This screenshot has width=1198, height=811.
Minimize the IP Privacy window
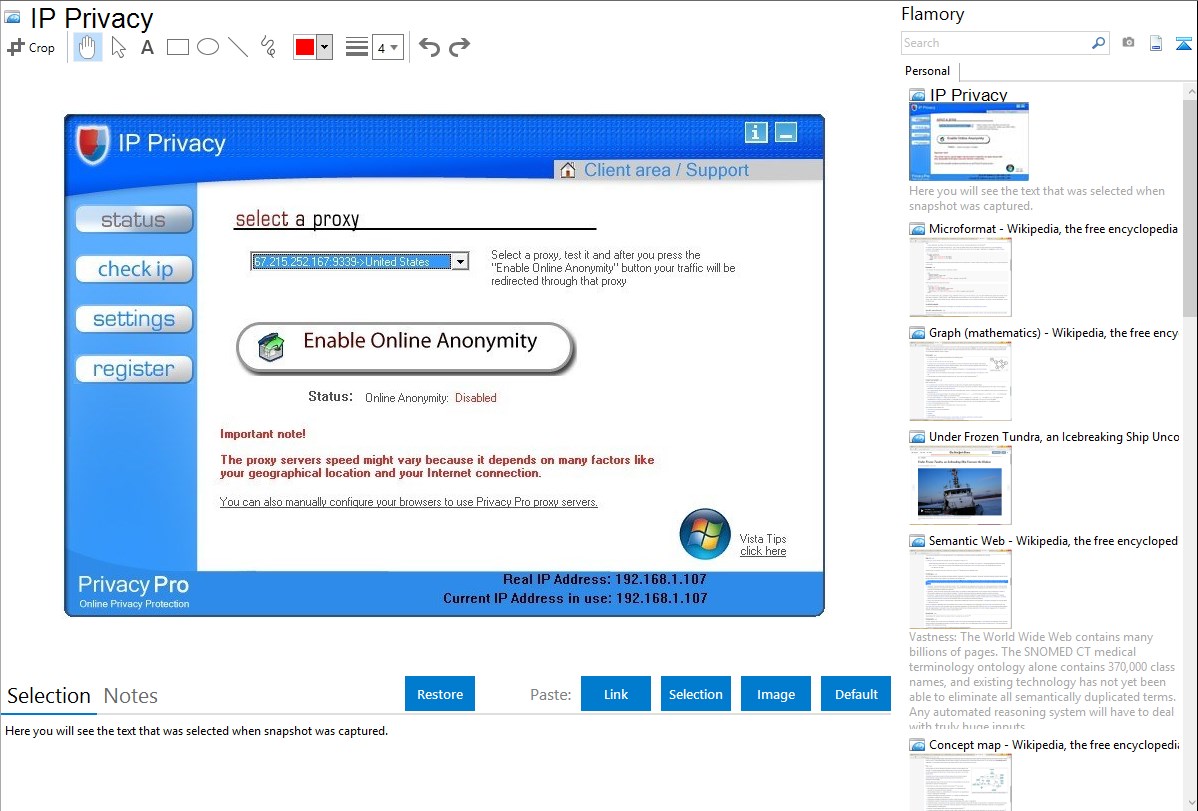point(786,132)
